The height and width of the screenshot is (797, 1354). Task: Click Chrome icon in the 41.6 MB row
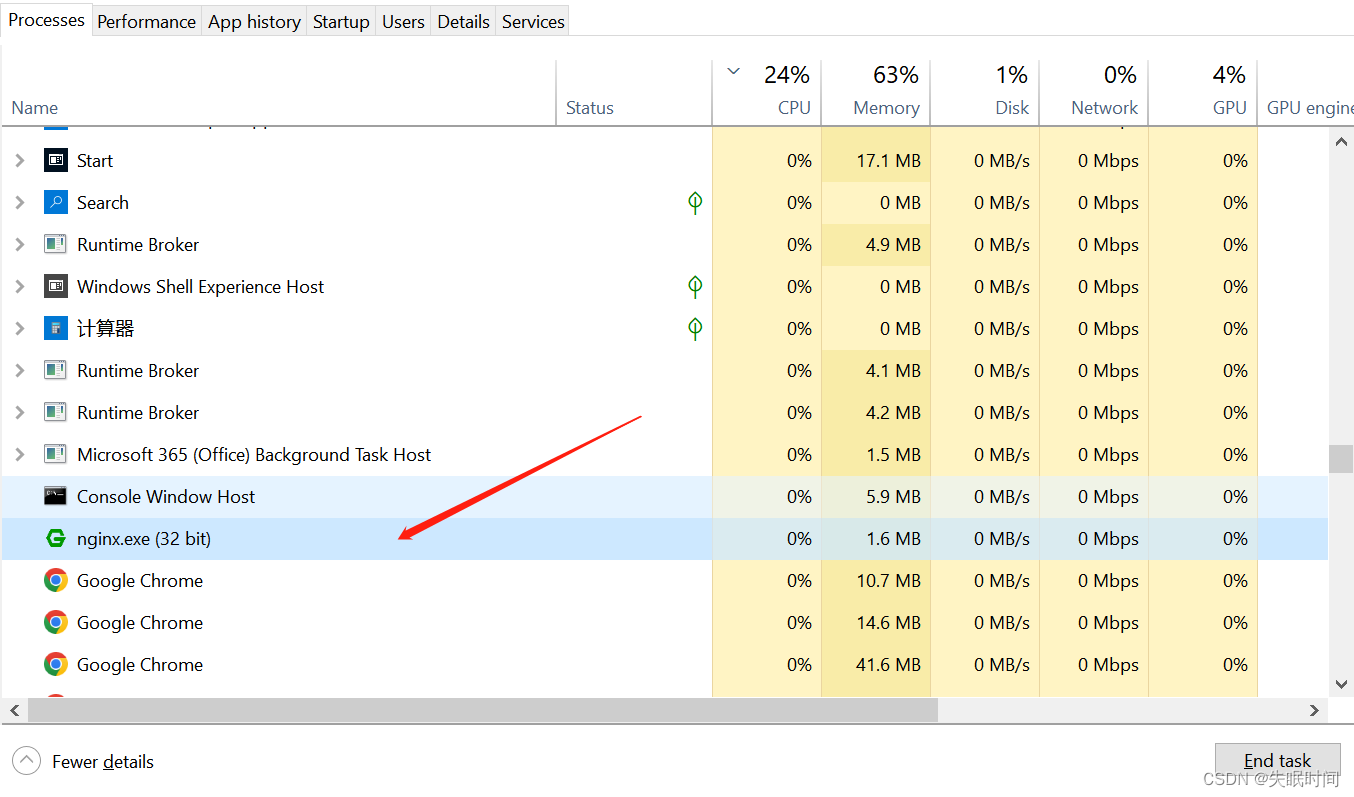tap(56, 664)
